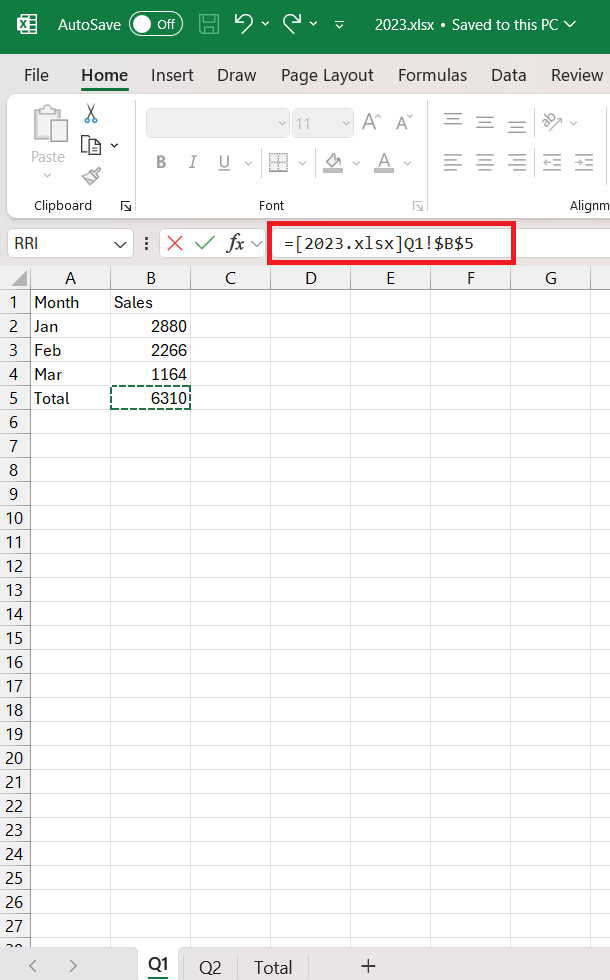Open the Total sheet tab
610x980 pixels.
273,968
